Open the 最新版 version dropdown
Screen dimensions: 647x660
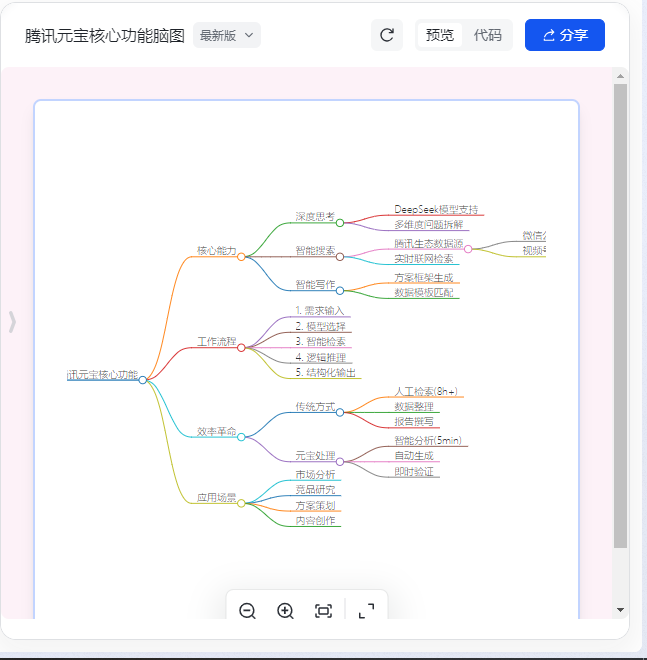point(227,35)
